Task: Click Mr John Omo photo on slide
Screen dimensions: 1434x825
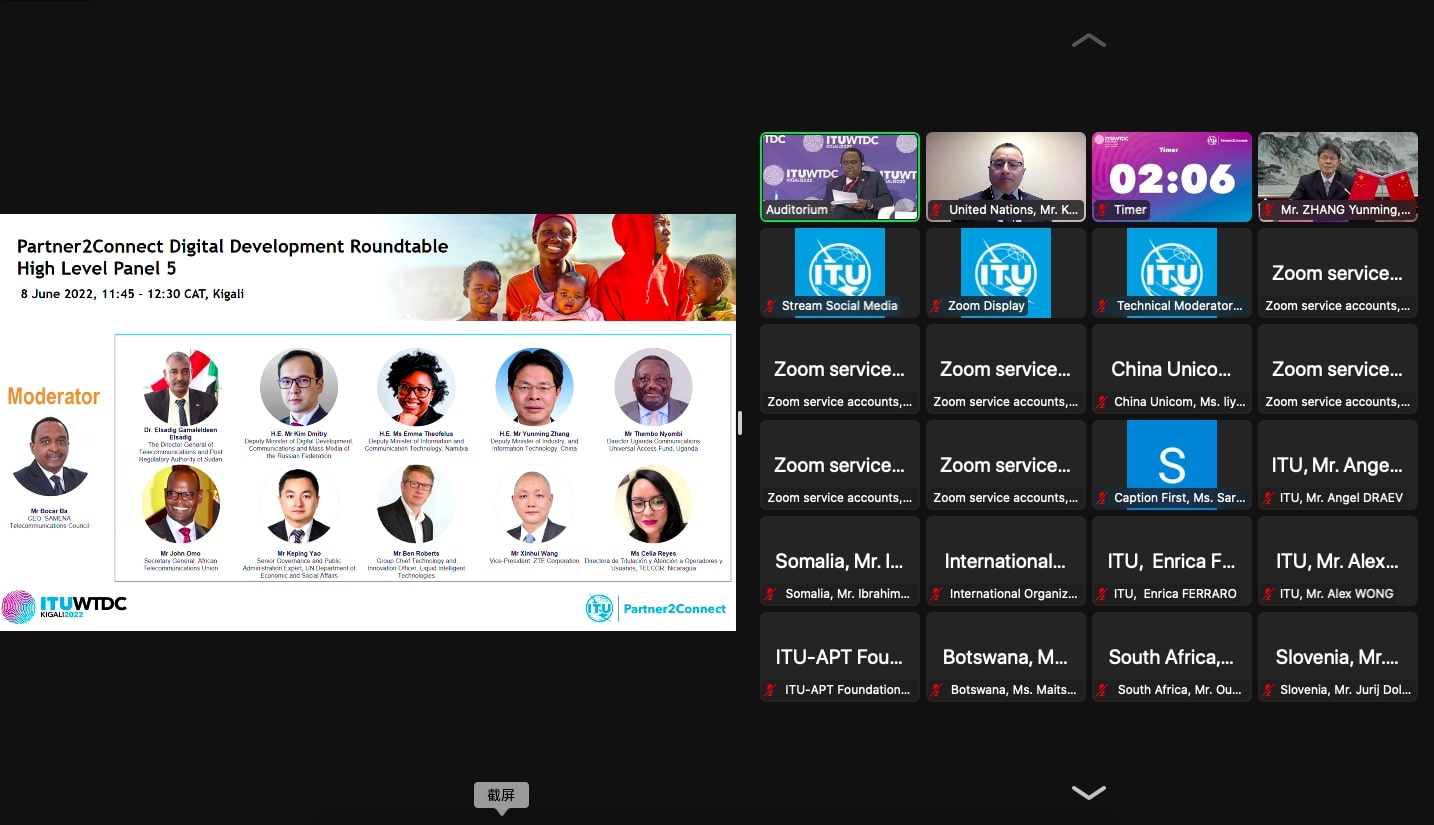Action: click(180, 504)
